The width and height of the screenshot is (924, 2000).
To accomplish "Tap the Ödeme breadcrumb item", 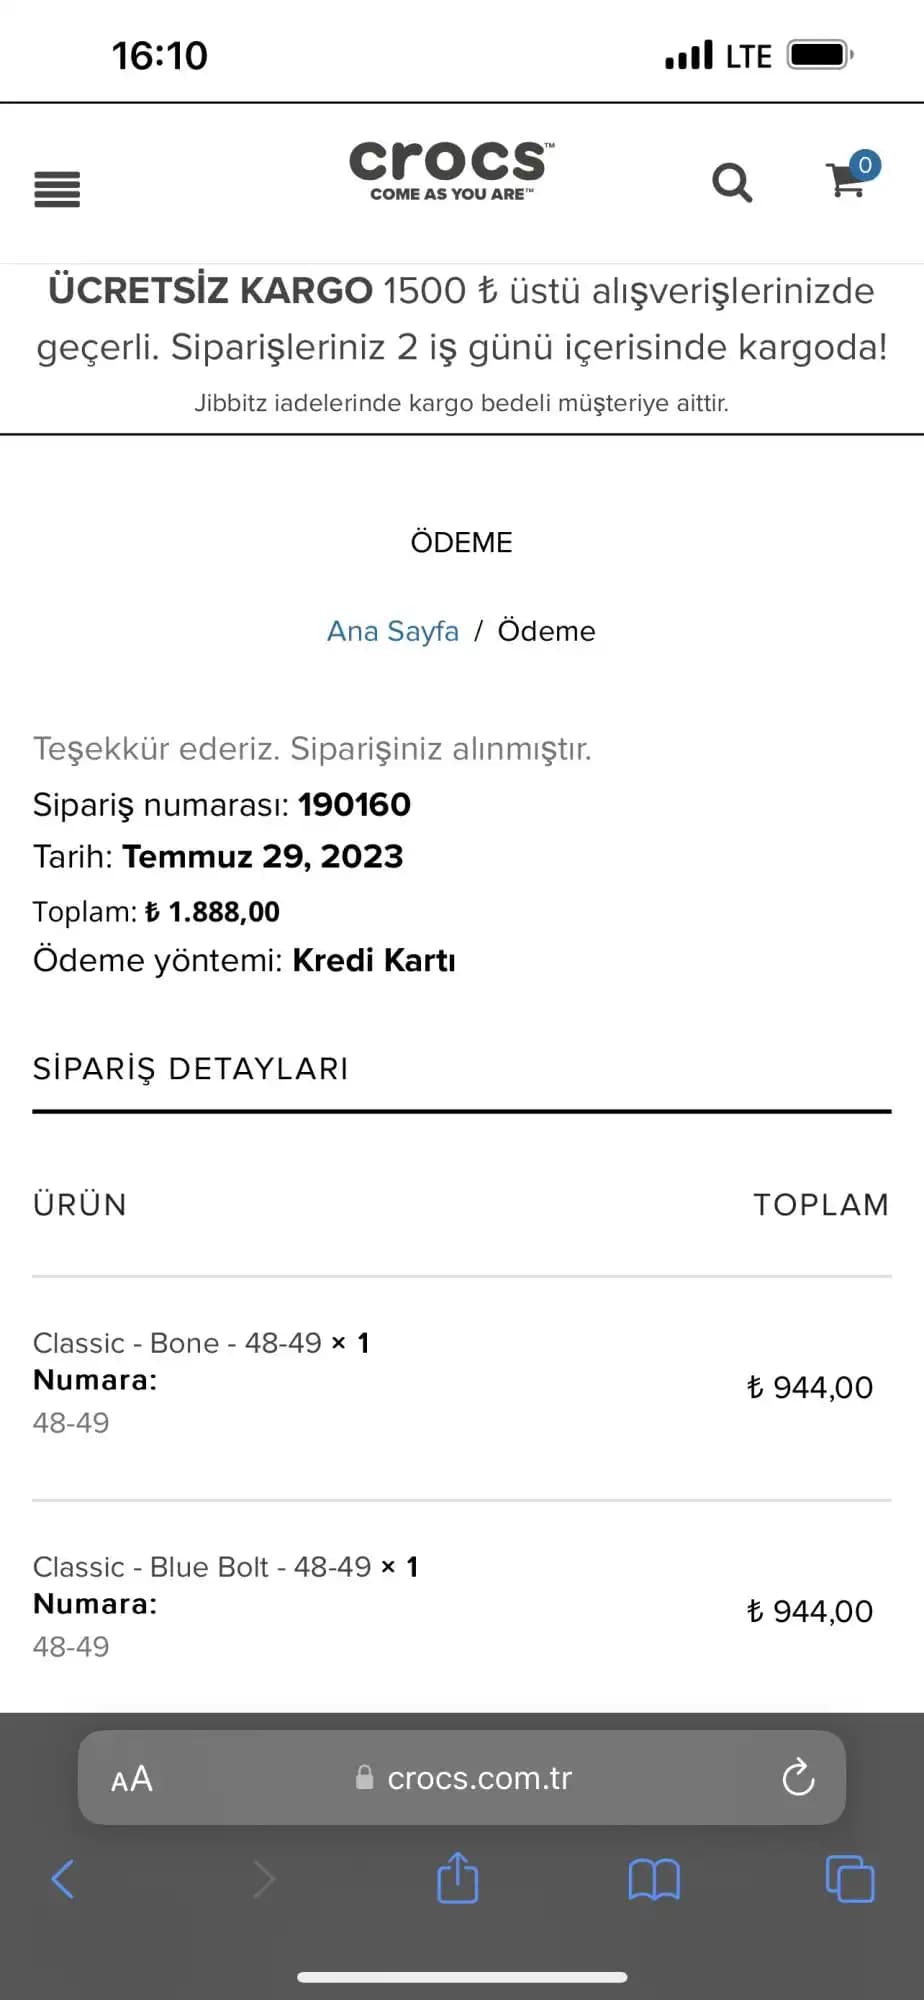I will pyautogui.click(x=546, y=631).
